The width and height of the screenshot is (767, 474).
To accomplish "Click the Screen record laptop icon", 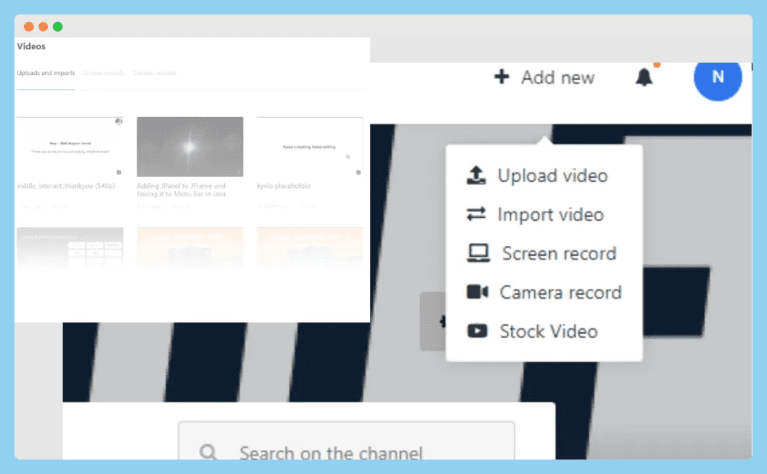I will point(478,253).
